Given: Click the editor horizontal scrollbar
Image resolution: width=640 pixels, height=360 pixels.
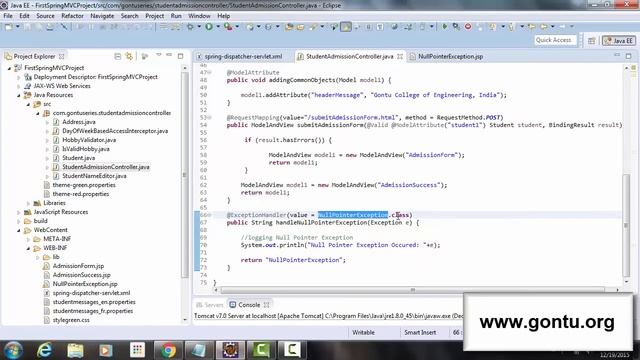Looking at the screenshot, I should click(412, 290).
